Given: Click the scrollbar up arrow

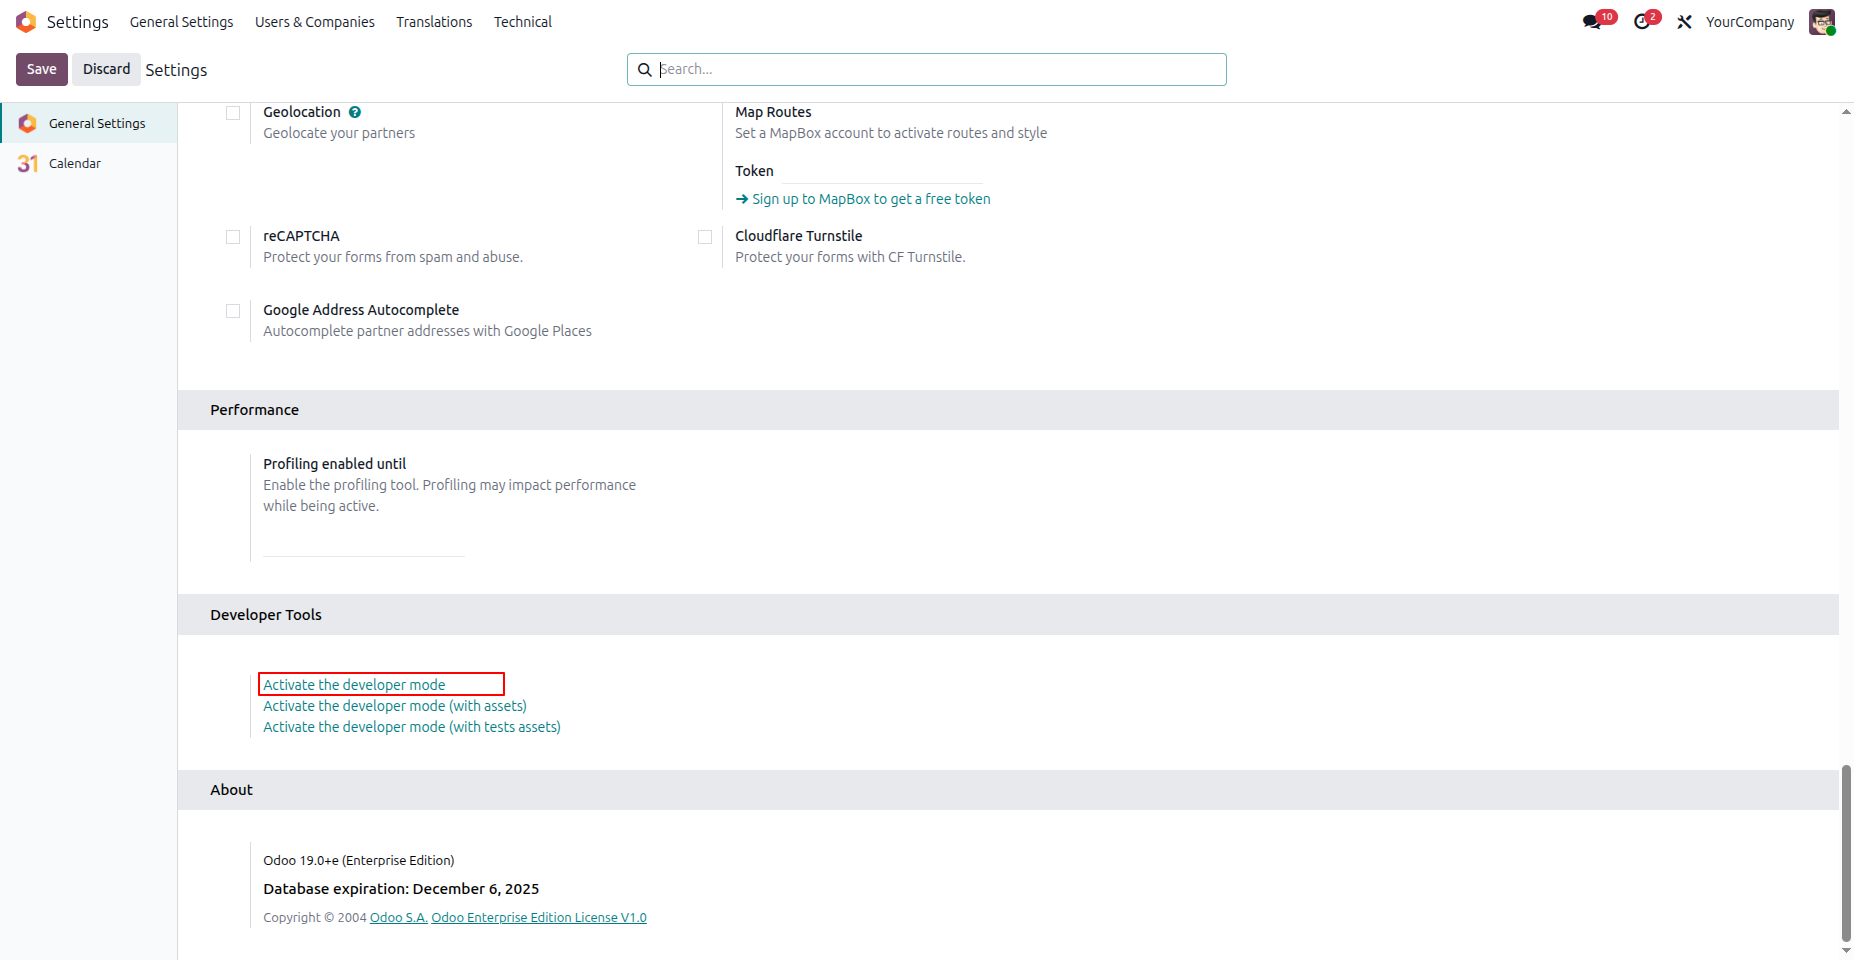Looking at the screenshot, I should (1846, 111).
